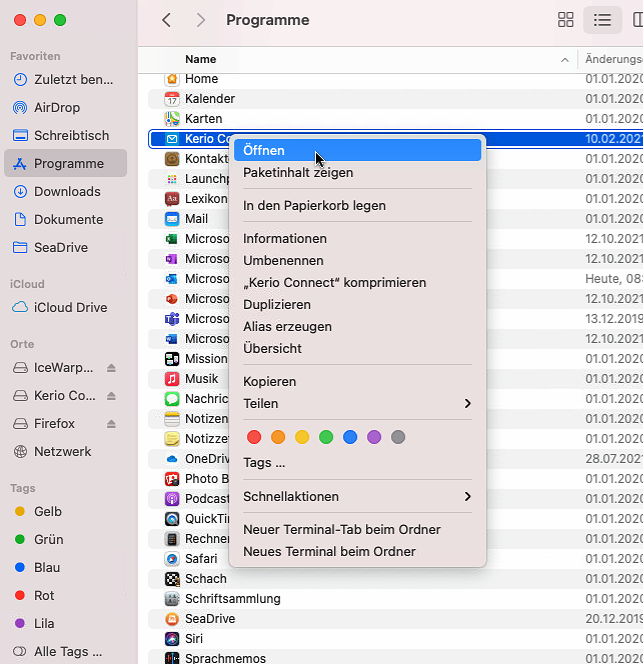Image resolution: width=643 pixels, height=664 pixels.
Task: Choose Öffnen from the context menu
Action: [264, 150]
